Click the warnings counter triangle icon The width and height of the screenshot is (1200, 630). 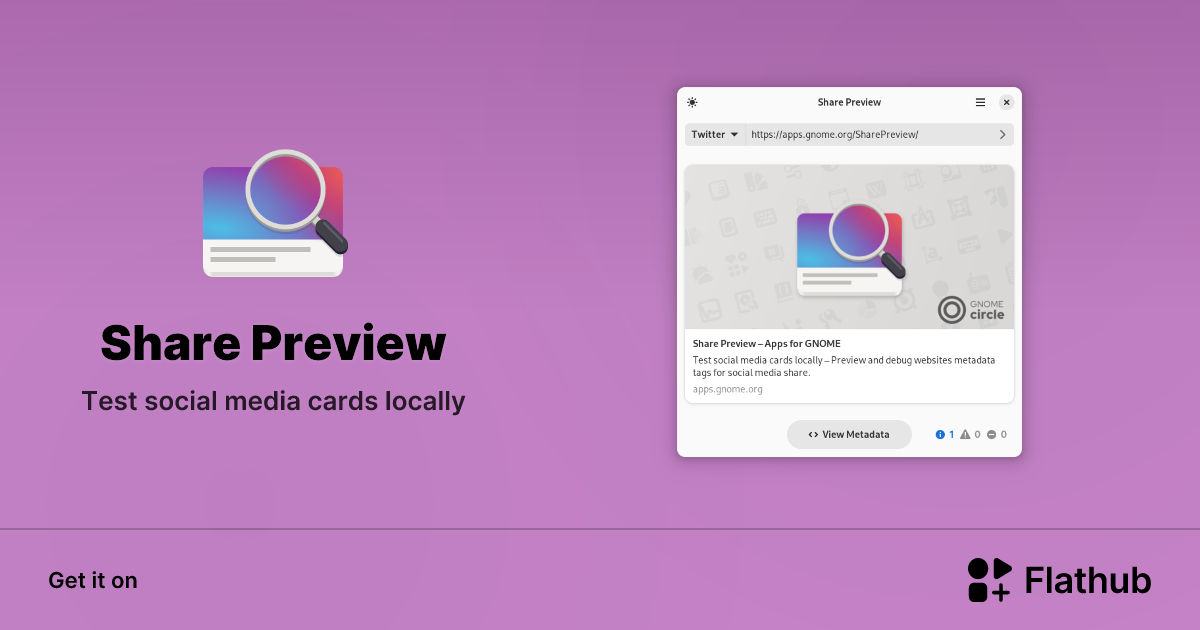966,434
